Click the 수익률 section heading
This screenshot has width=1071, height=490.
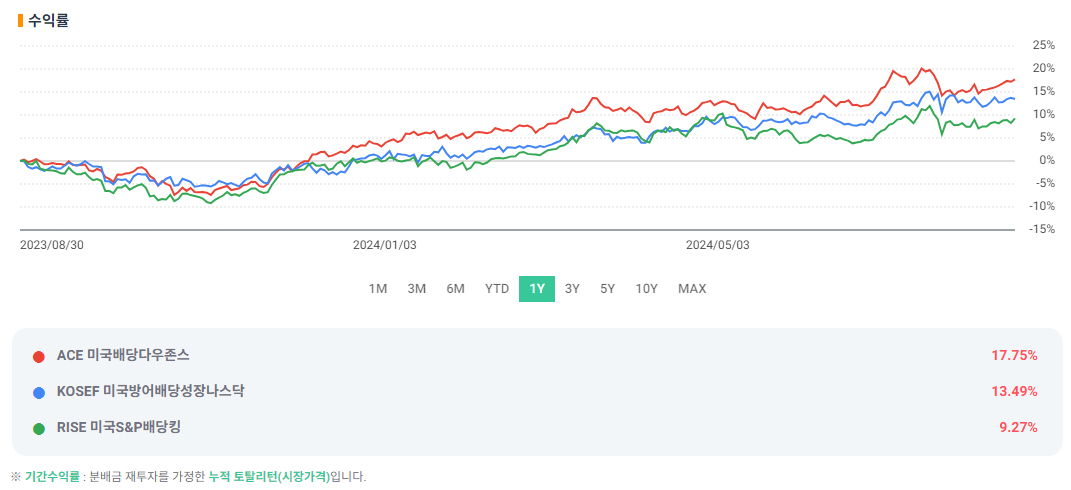[x=48, y=20]
